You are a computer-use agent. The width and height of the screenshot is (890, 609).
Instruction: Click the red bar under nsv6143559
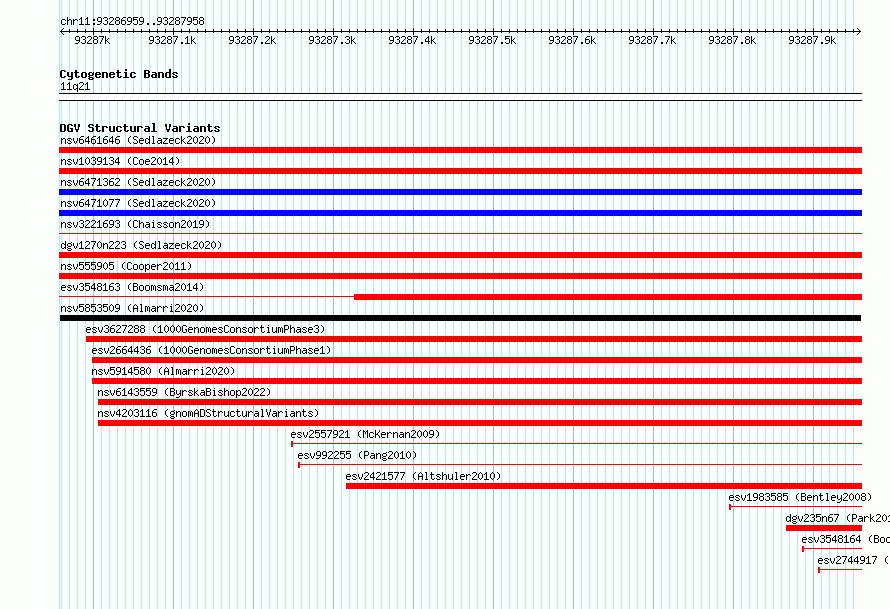pyautogui.click(x=480, y=402)
